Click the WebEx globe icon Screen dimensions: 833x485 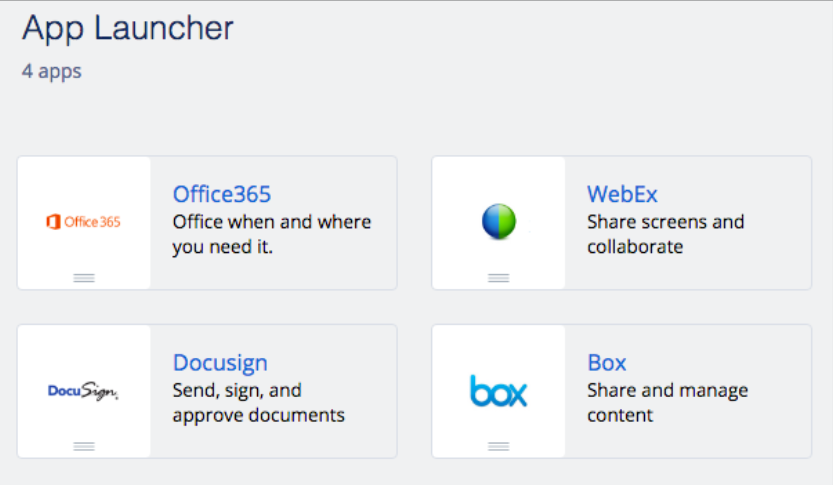point(498,221)
